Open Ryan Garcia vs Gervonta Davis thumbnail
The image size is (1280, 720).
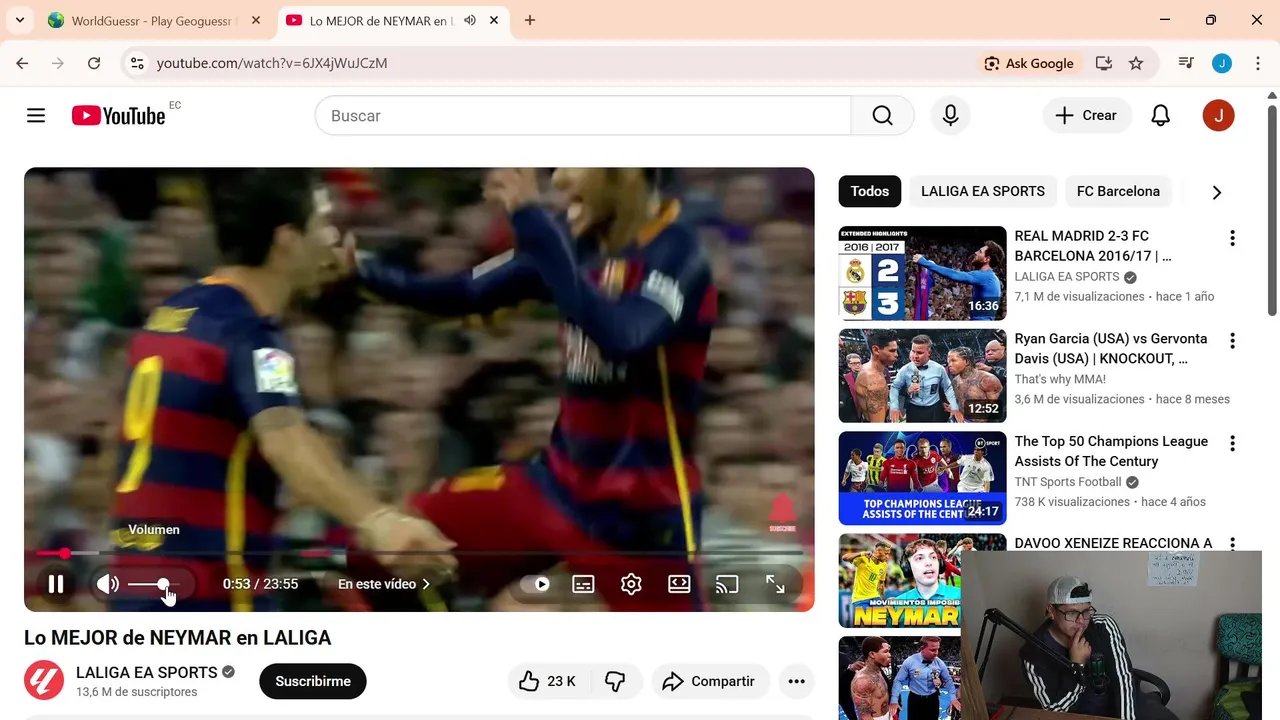click(922, 376)
